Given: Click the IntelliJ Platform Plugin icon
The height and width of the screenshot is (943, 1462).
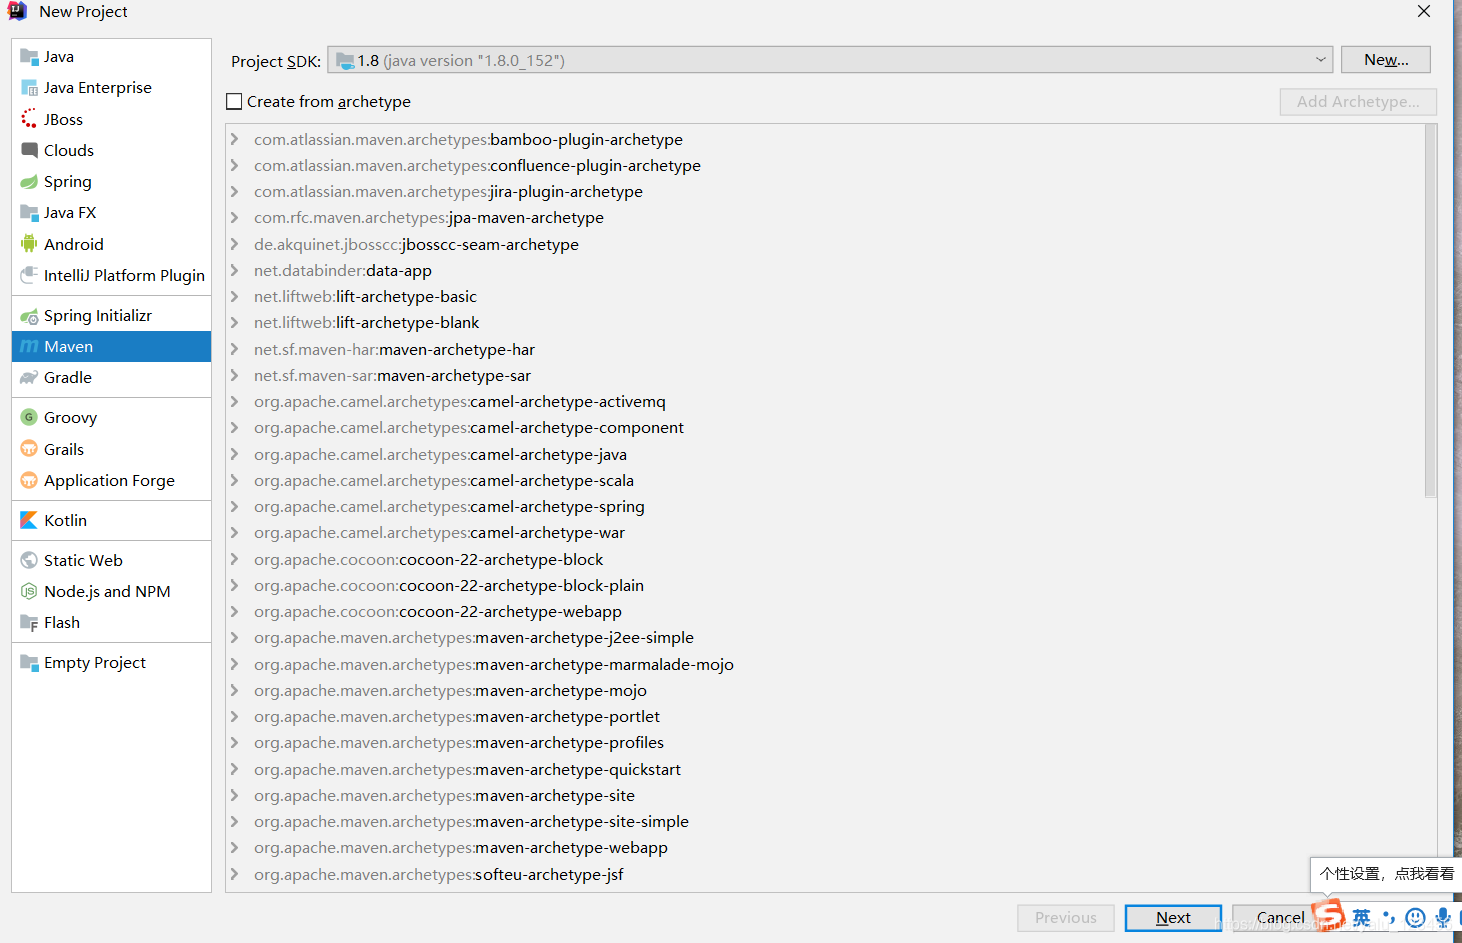Looking at the screenshot, I should pyautogui.click(x=29, y=275).
